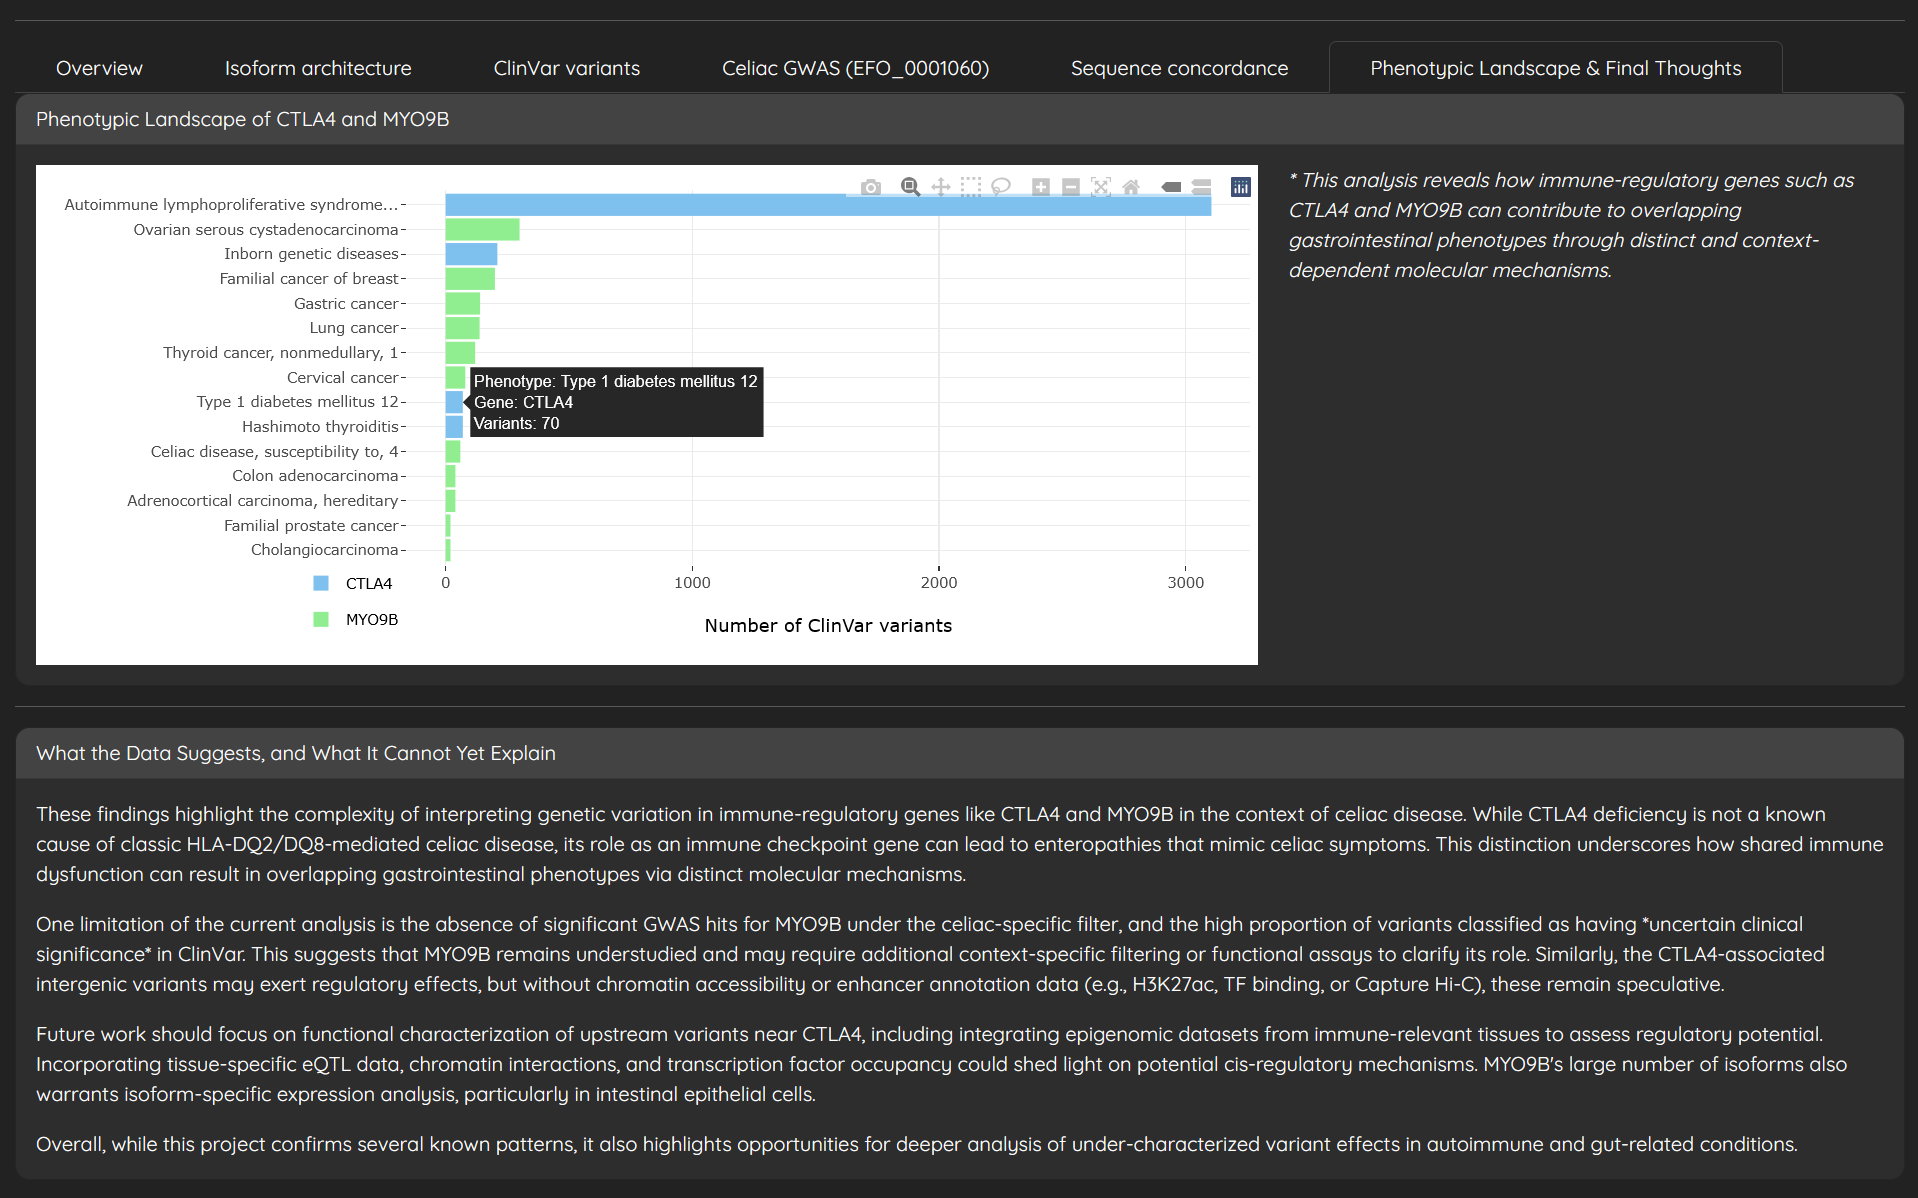Screen dimensions: 1918x1198
Task: Enable compare data on hover mode
Action: (x=1201, y=187)
